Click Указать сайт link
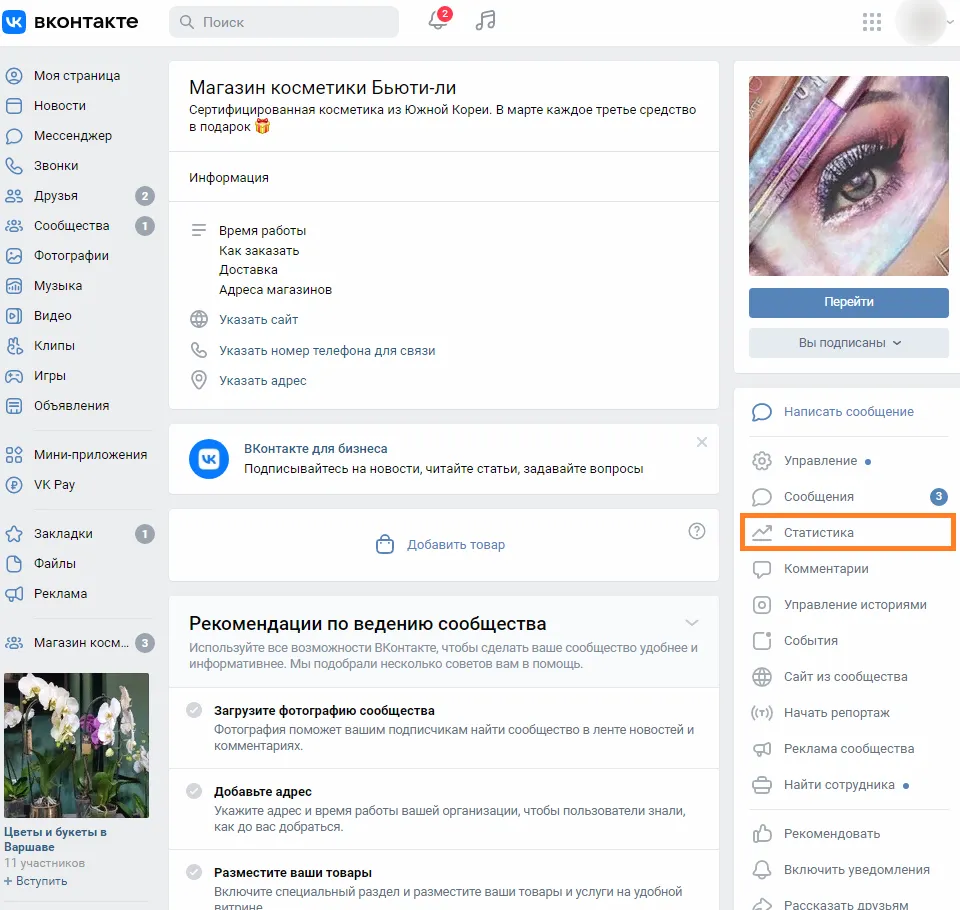 click(258, 320)
